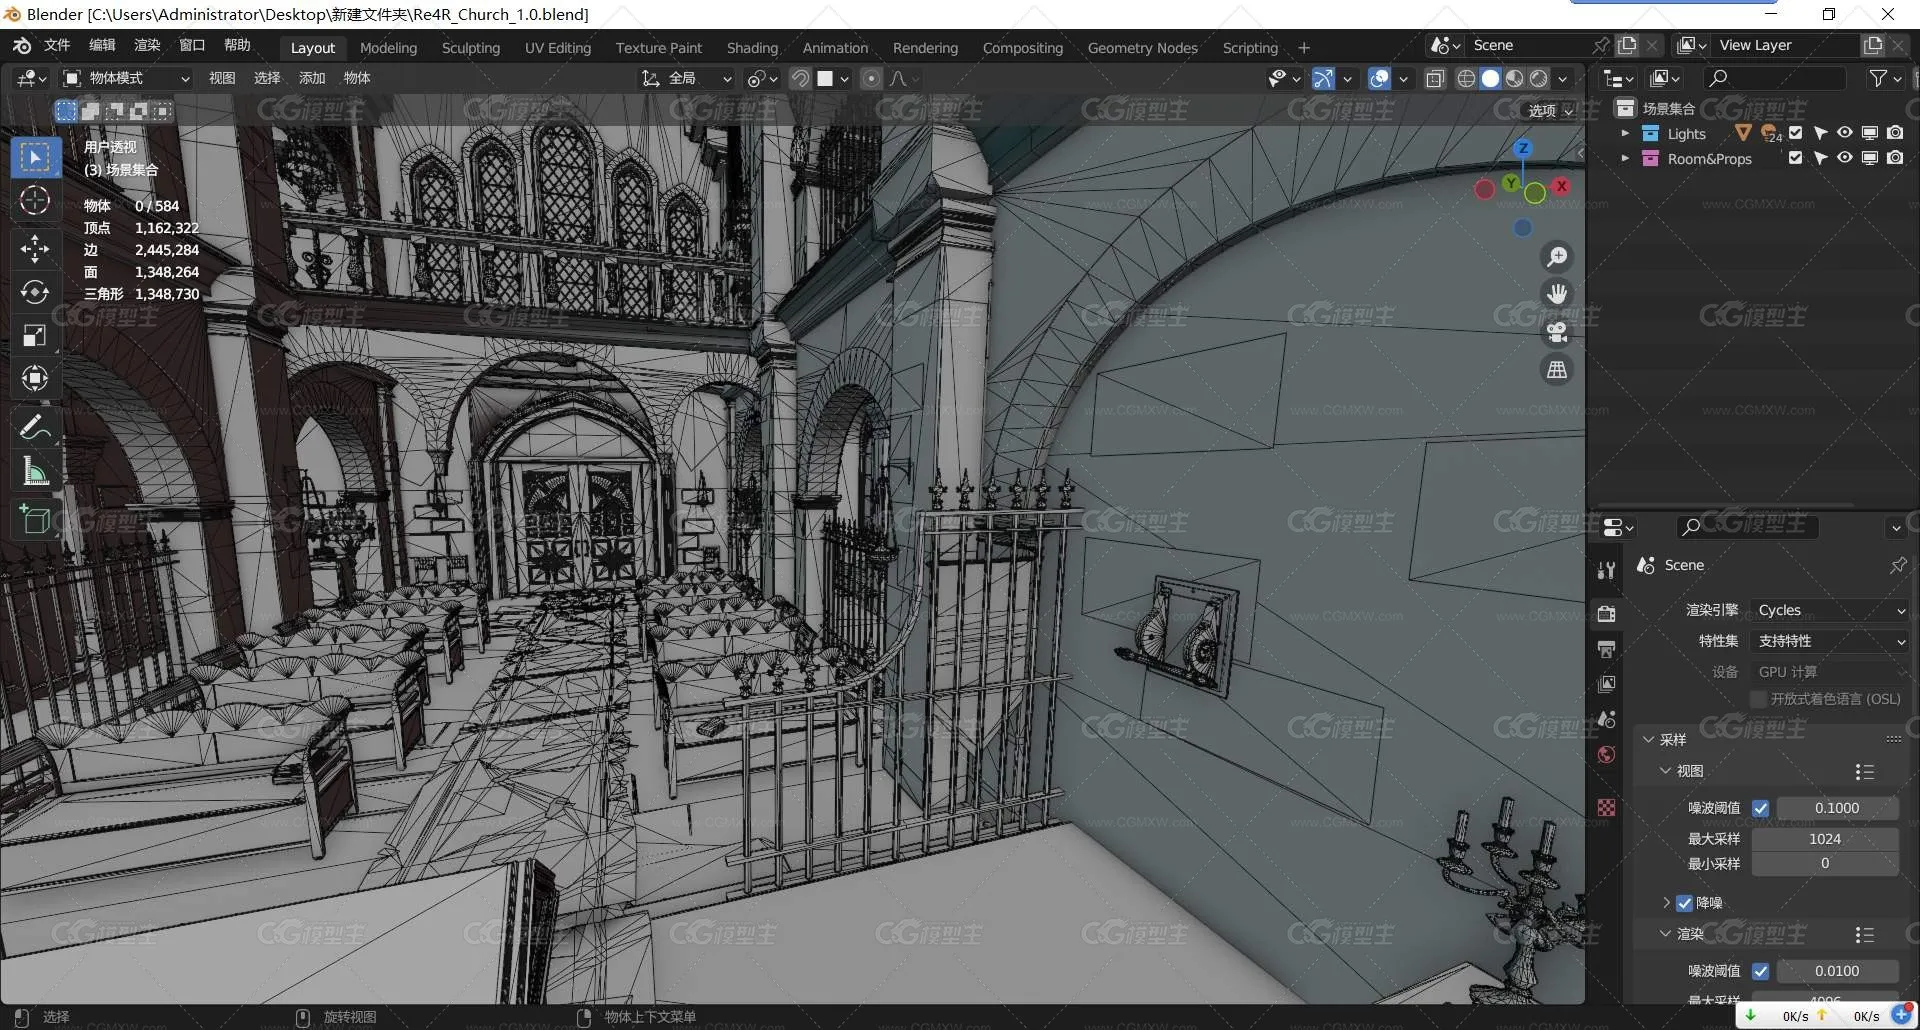Collapse the 视图 viewport sampling subpanel

click(1665, 771)
